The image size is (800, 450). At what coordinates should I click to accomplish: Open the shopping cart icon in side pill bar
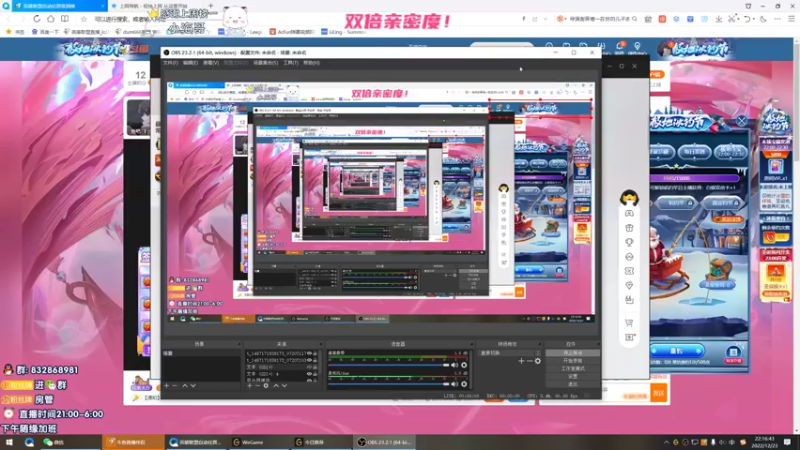click(x=629, y=322)
